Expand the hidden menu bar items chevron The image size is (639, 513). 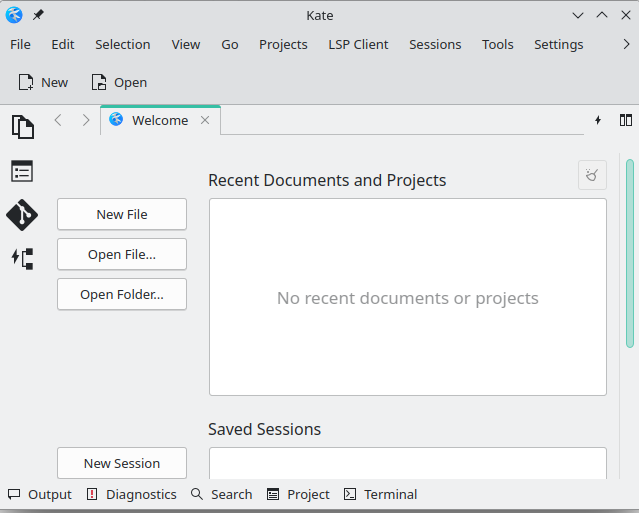[626, 44]
